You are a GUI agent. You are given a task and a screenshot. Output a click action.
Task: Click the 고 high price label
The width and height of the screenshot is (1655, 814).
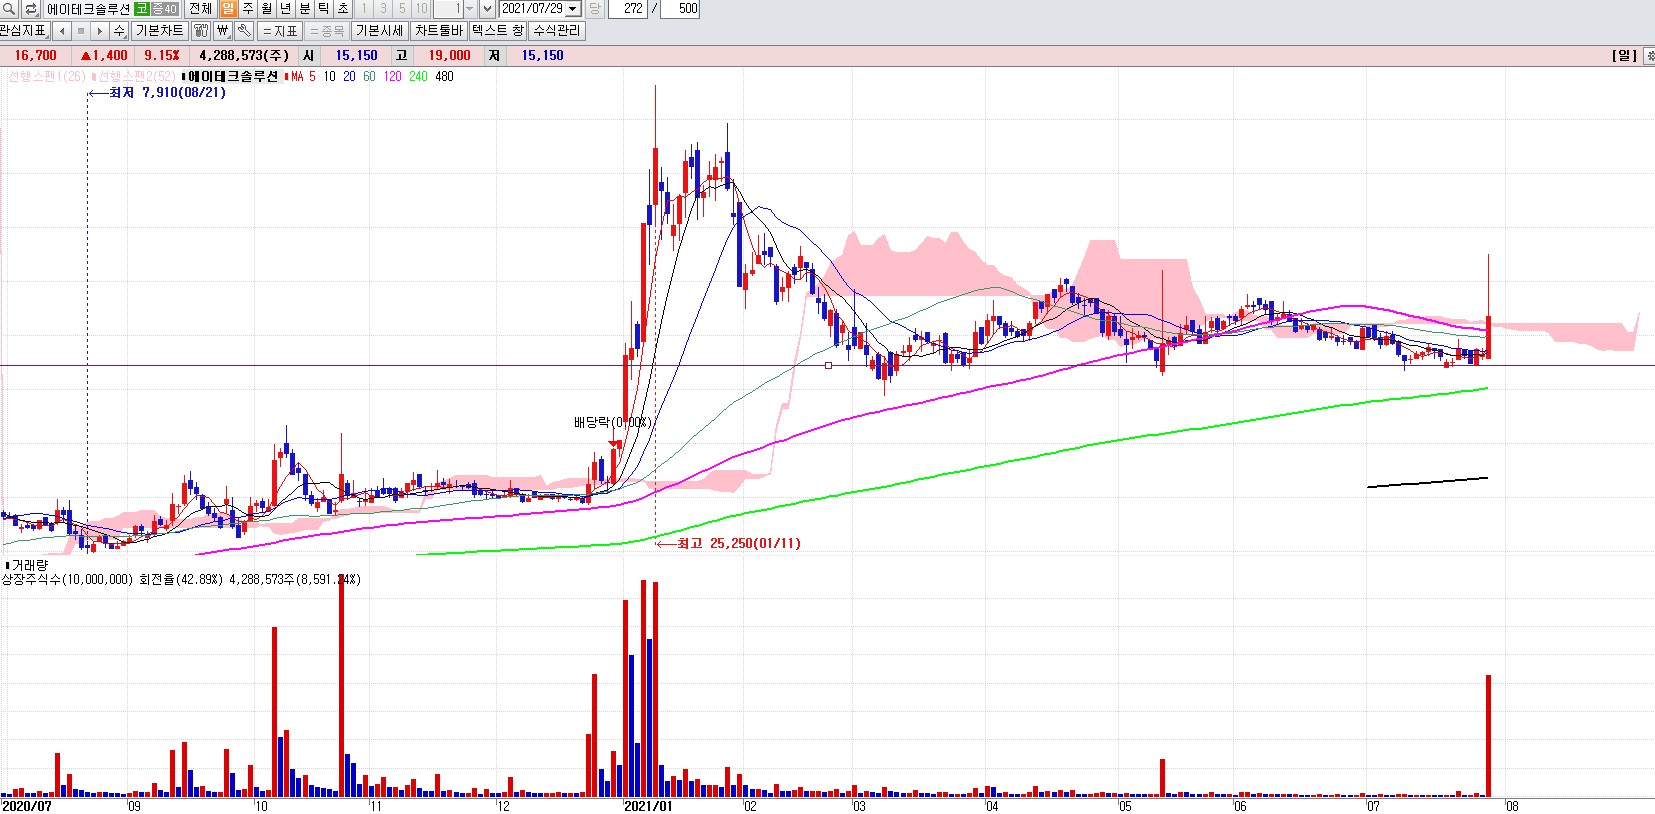point(401,56)
